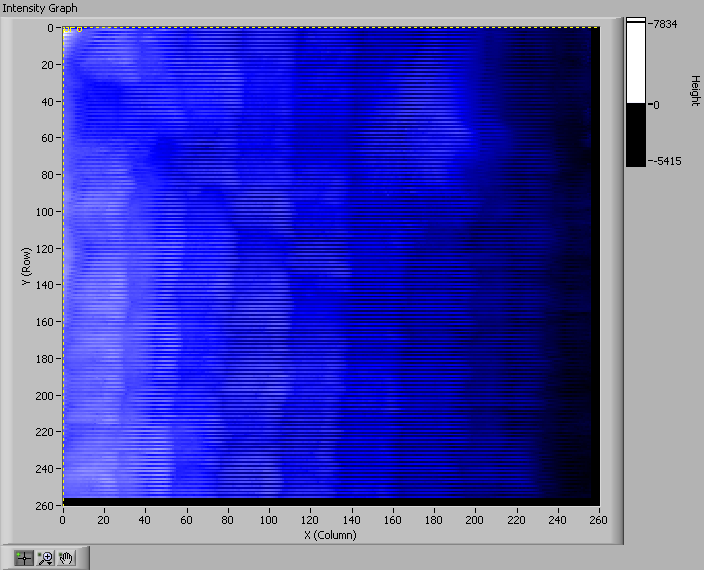Image resolution: width=704 pixels, height=570 pixels.
Task: Click the white upper color ramp section
Action: [636, 62]
